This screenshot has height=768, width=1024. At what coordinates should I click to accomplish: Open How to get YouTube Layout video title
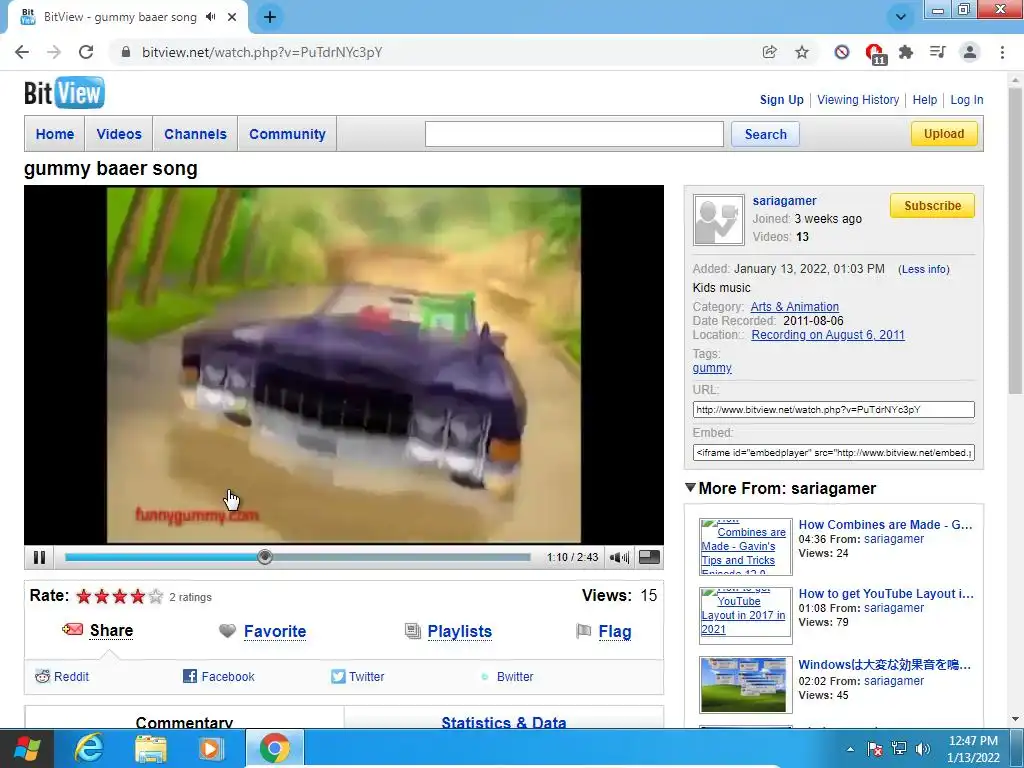click(886, 594)
